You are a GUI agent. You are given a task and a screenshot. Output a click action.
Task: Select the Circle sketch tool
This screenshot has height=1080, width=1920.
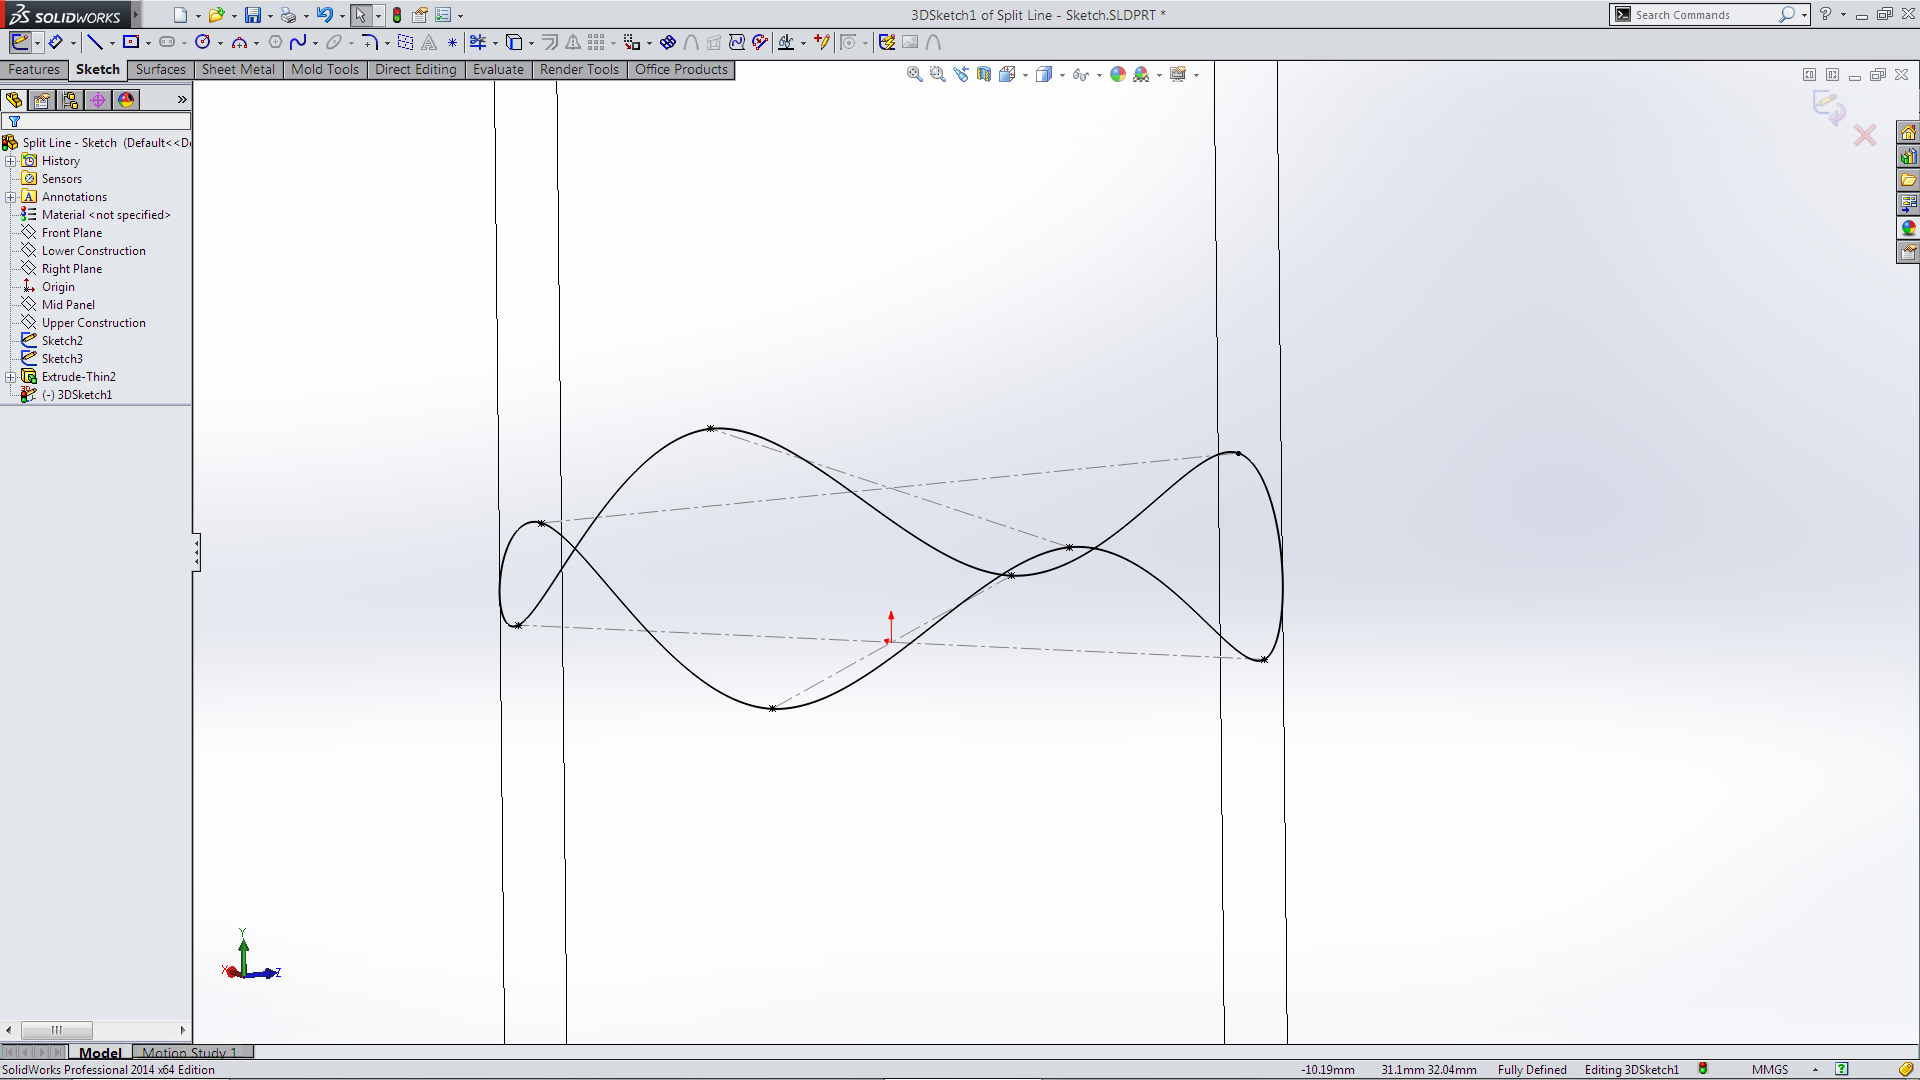[203, 42]
